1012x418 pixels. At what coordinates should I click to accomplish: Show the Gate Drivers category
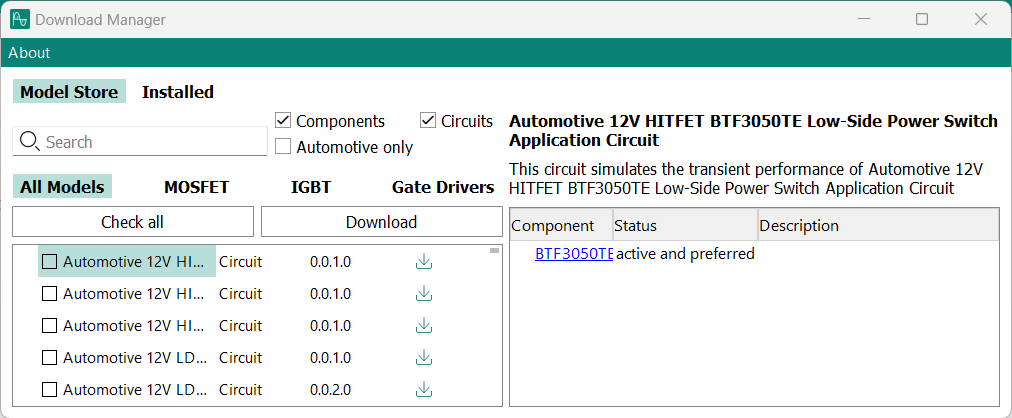click(443, 187)
